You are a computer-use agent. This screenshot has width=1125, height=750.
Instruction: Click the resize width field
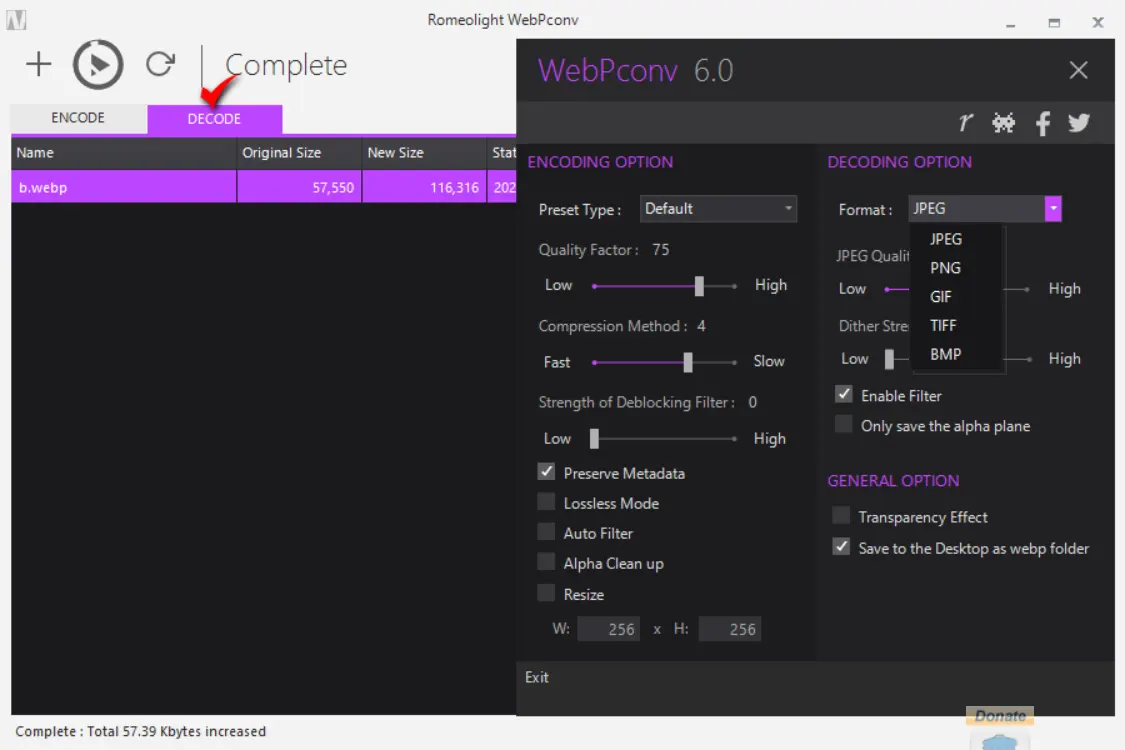[608, 629]
